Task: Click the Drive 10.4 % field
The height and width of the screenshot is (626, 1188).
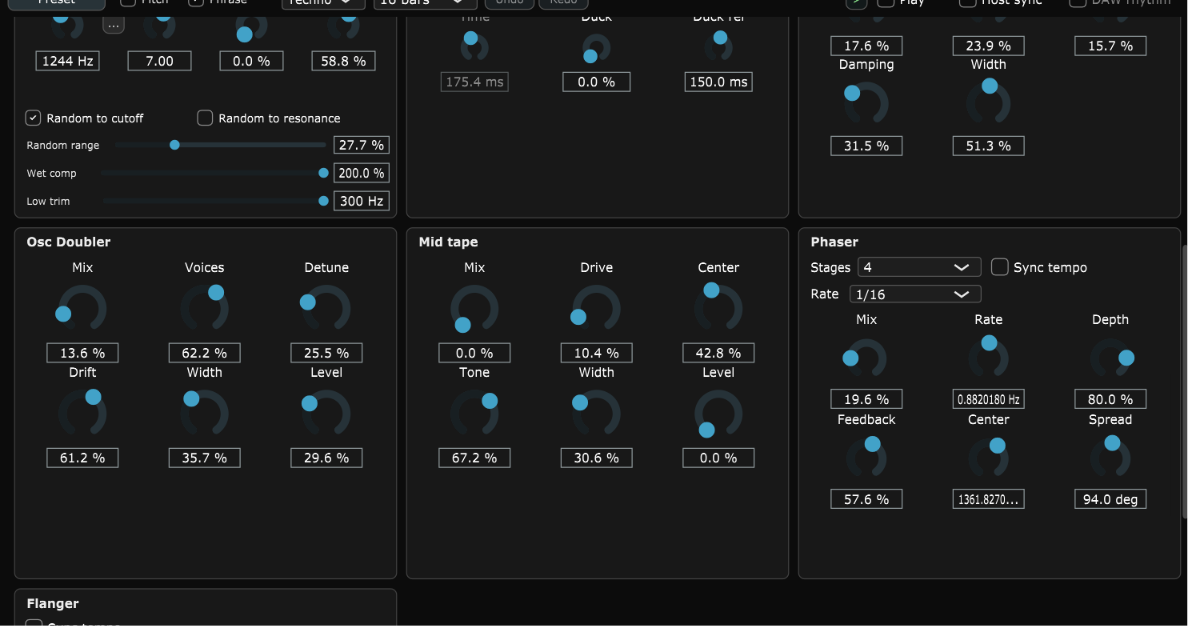Action: point(596,352)
